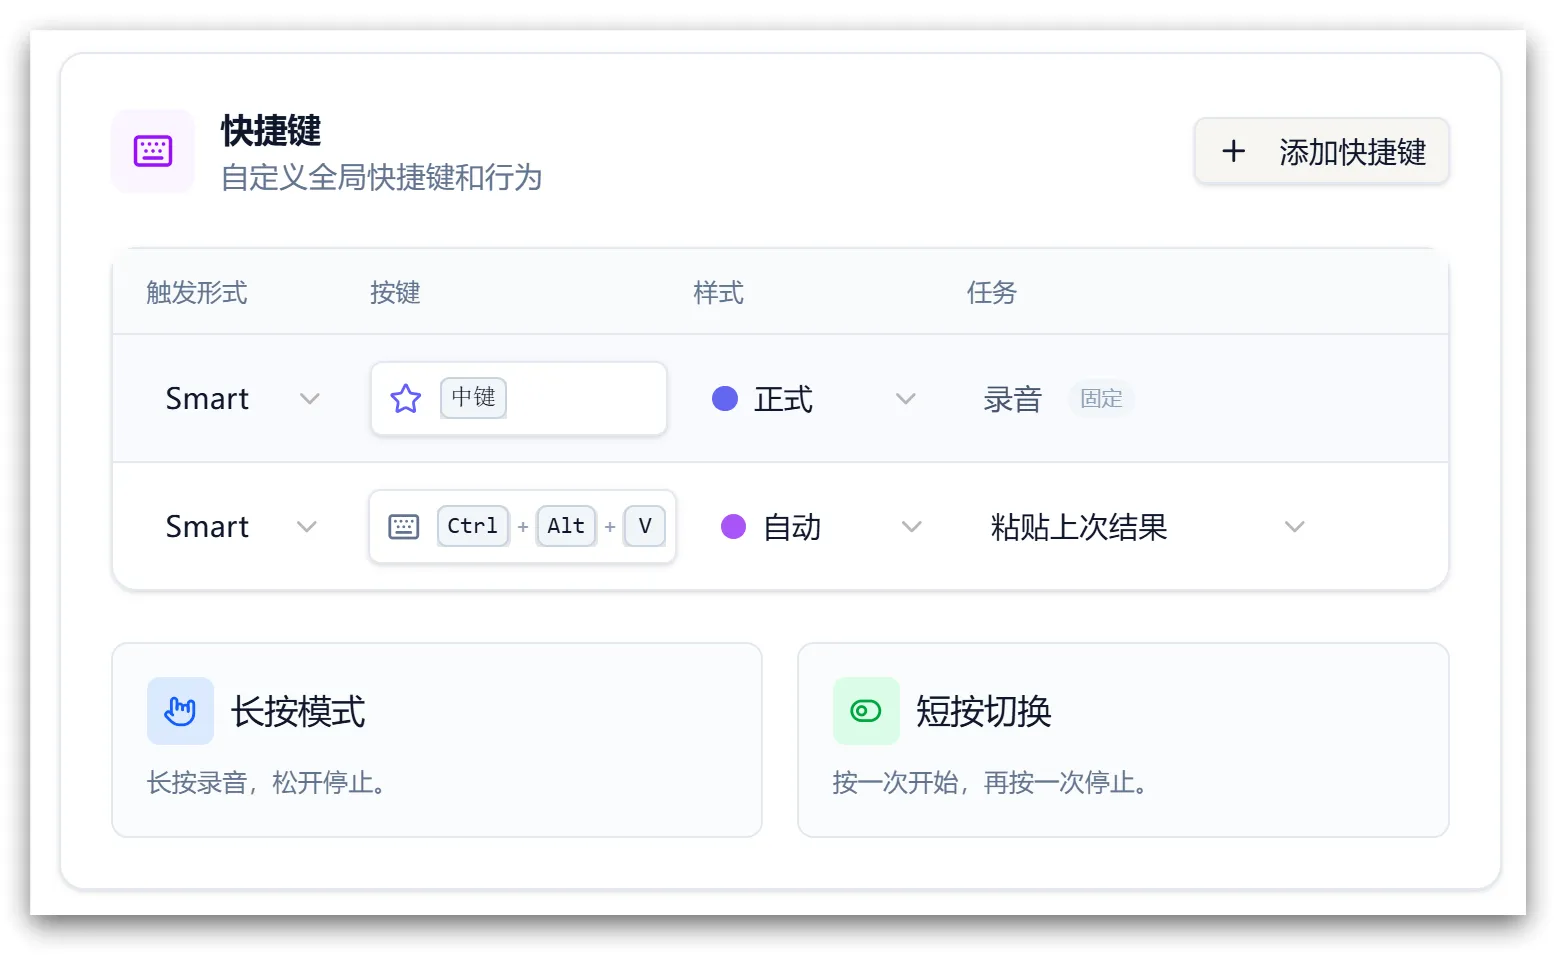Expand the 自动 style dropdown

tap(820, 527)
